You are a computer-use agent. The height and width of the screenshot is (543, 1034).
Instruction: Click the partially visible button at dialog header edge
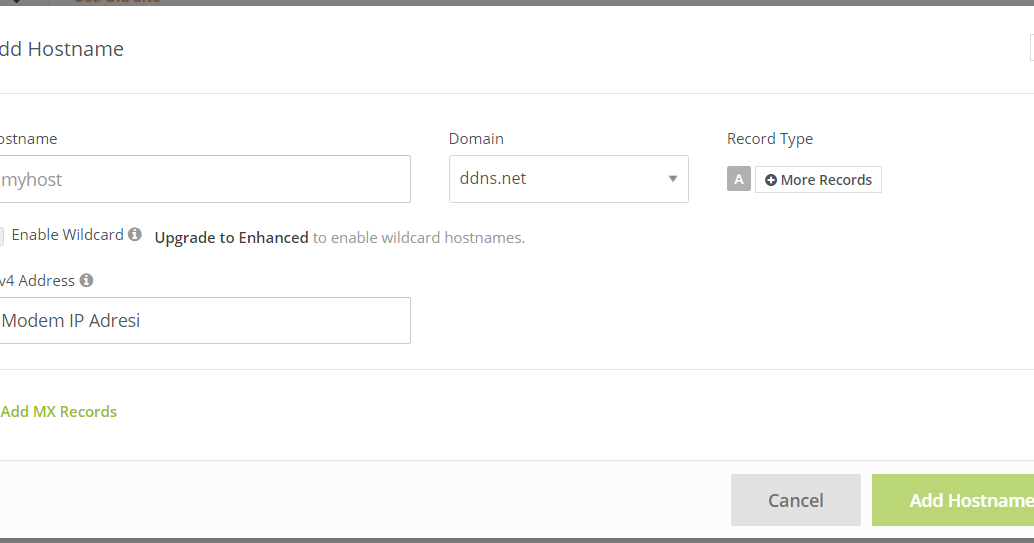[1031, 48]
